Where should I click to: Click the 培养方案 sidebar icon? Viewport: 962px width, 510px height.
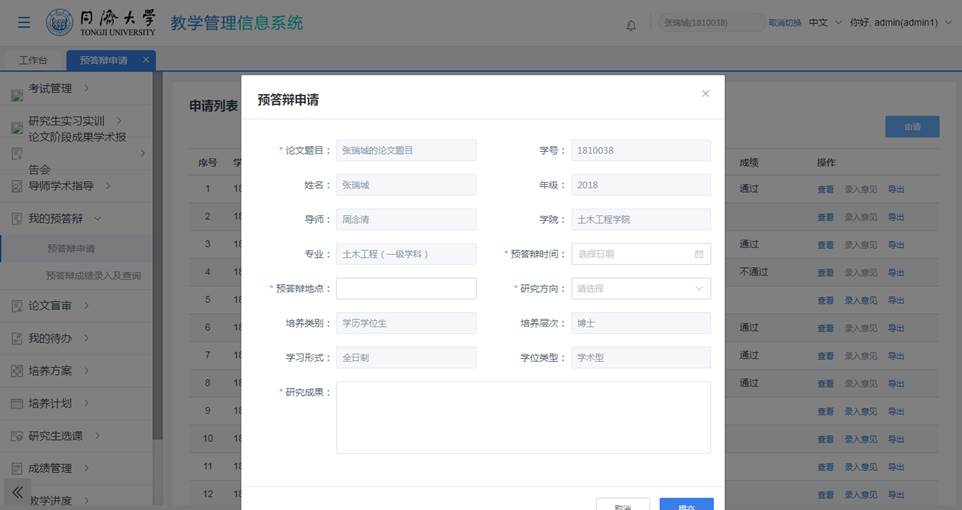17,371
